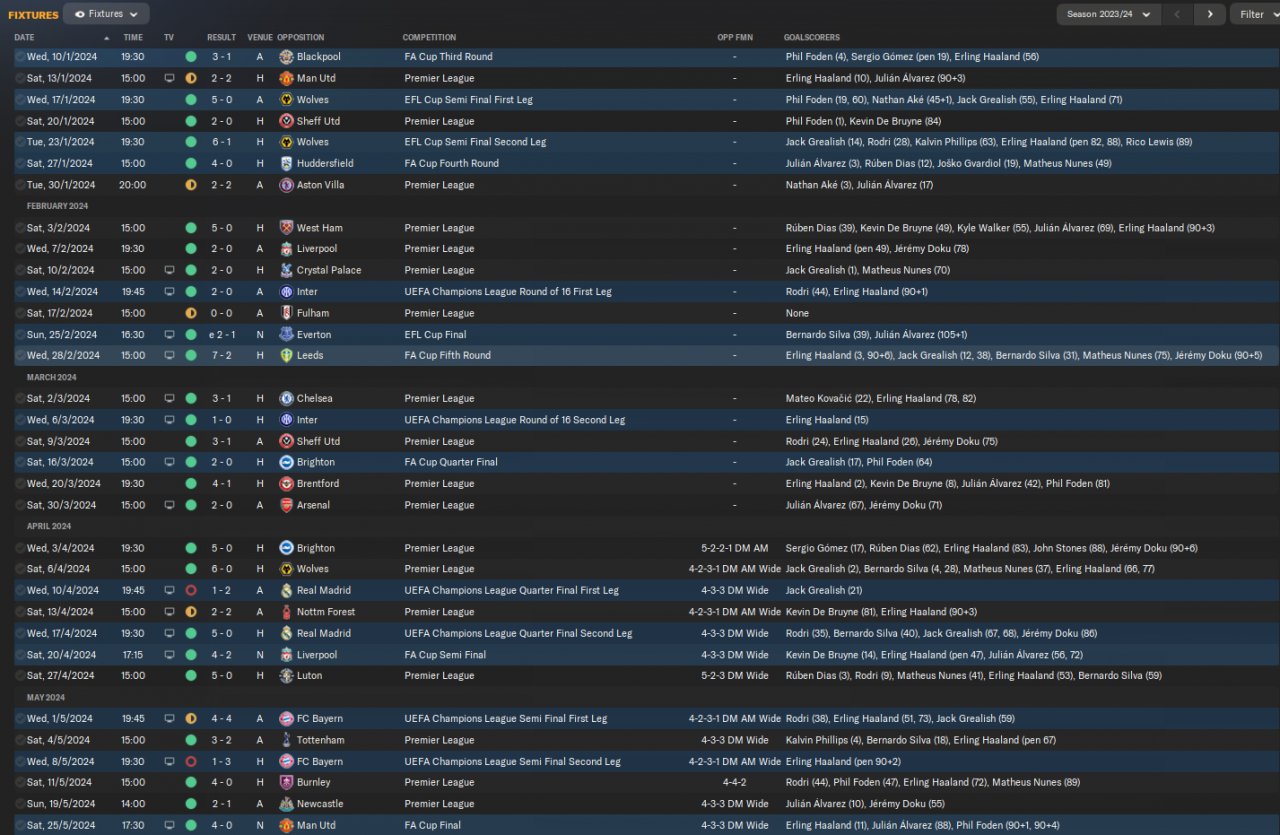1280x835 pixels.
Task: Go to the next season with right arrow
Action: pyautogui.click(x=1210, y=14)
